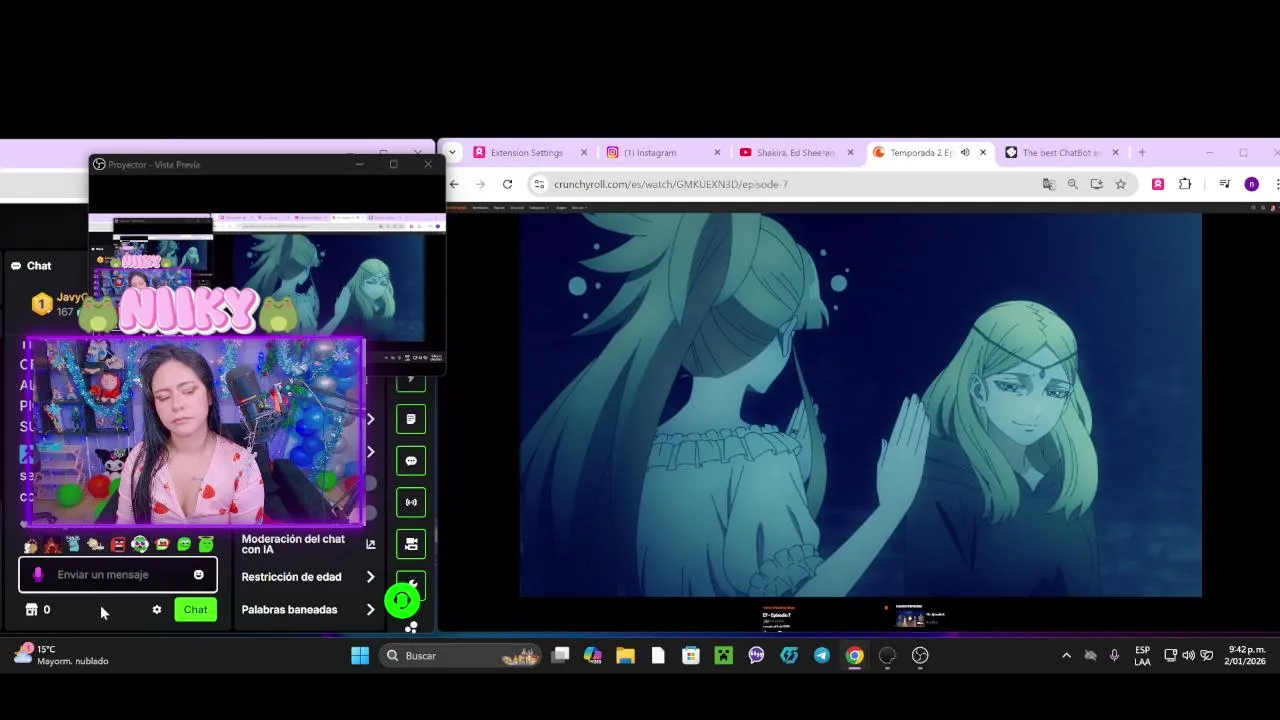Open the Shakira, Ed Sheeran YouTube tab
The image size is (1280, 720).
pos(797,153)
